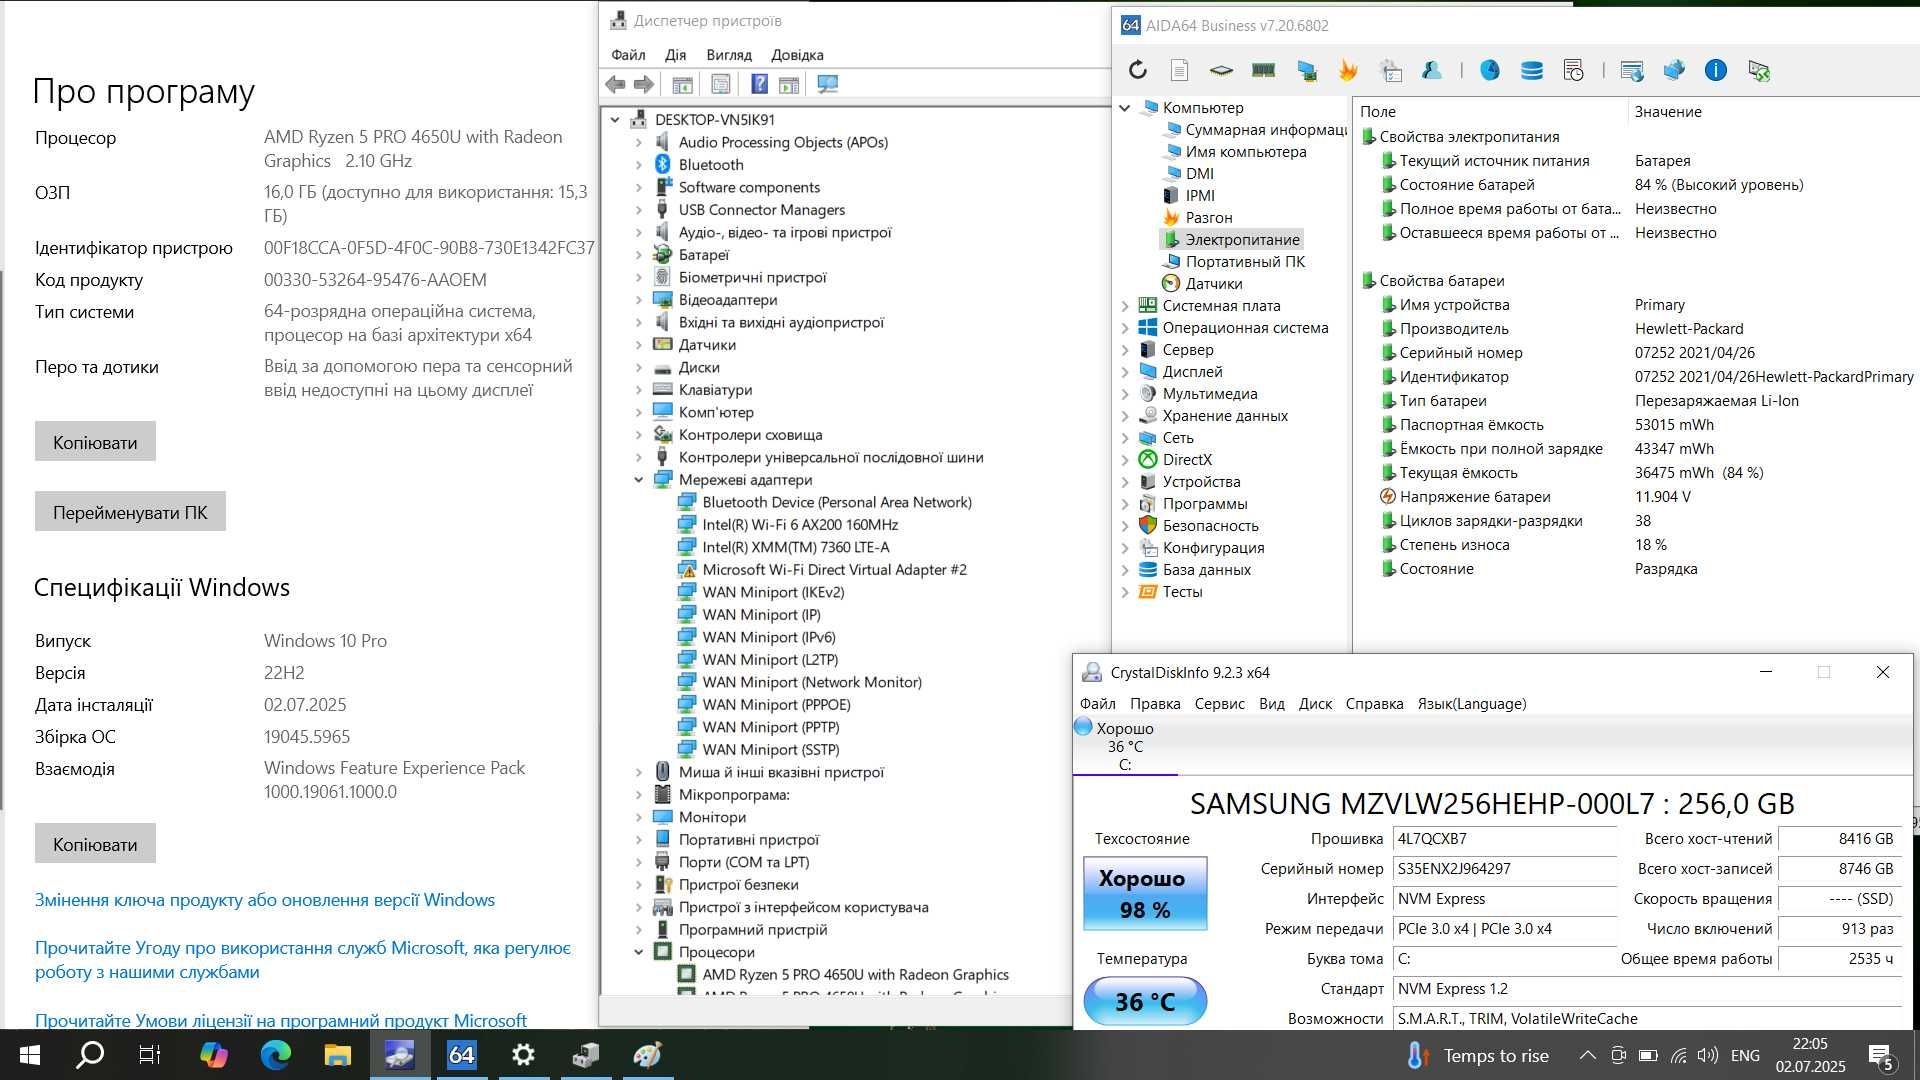
Task: Click the blue Help question-mark icon in Device Manager
Action: [760, 85]
